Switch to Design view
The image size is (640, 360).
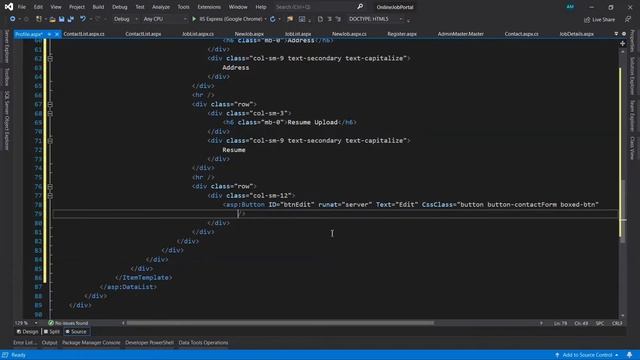[27, 332]
